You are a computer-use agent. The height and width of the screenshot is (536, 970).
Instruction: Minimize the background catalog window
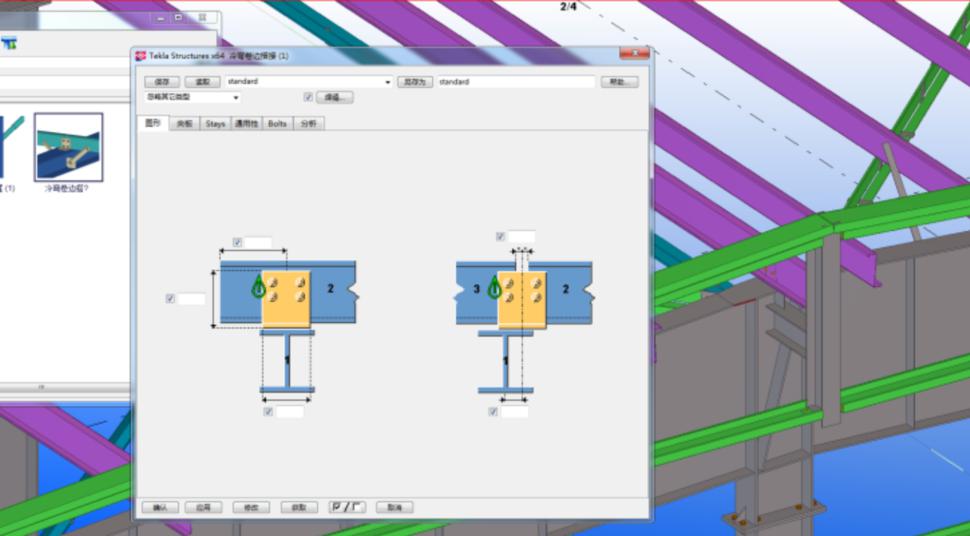(x=160, y=18)
